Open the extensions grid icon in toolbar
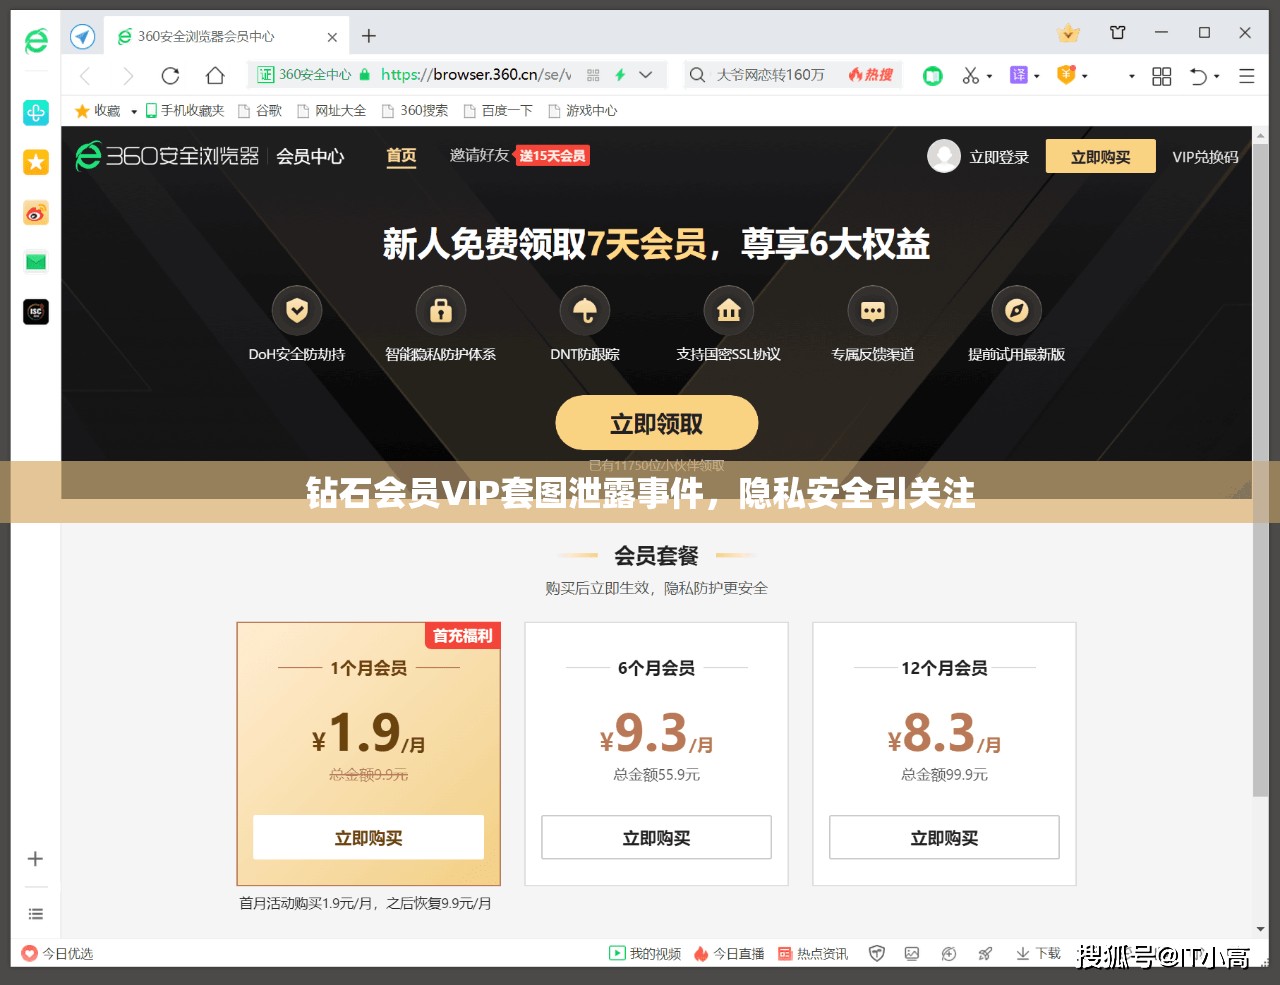 [x=1162, y=76]
